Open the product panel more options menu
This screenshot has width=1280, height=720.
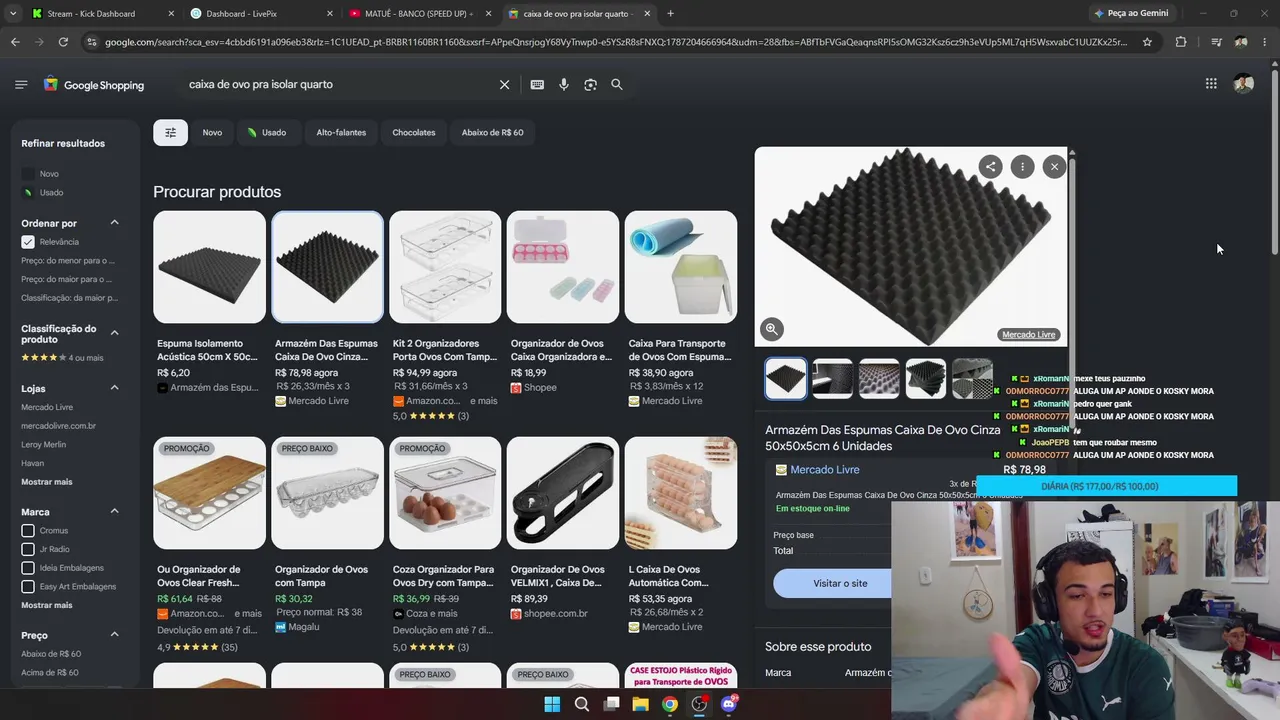coord(1022,167)
